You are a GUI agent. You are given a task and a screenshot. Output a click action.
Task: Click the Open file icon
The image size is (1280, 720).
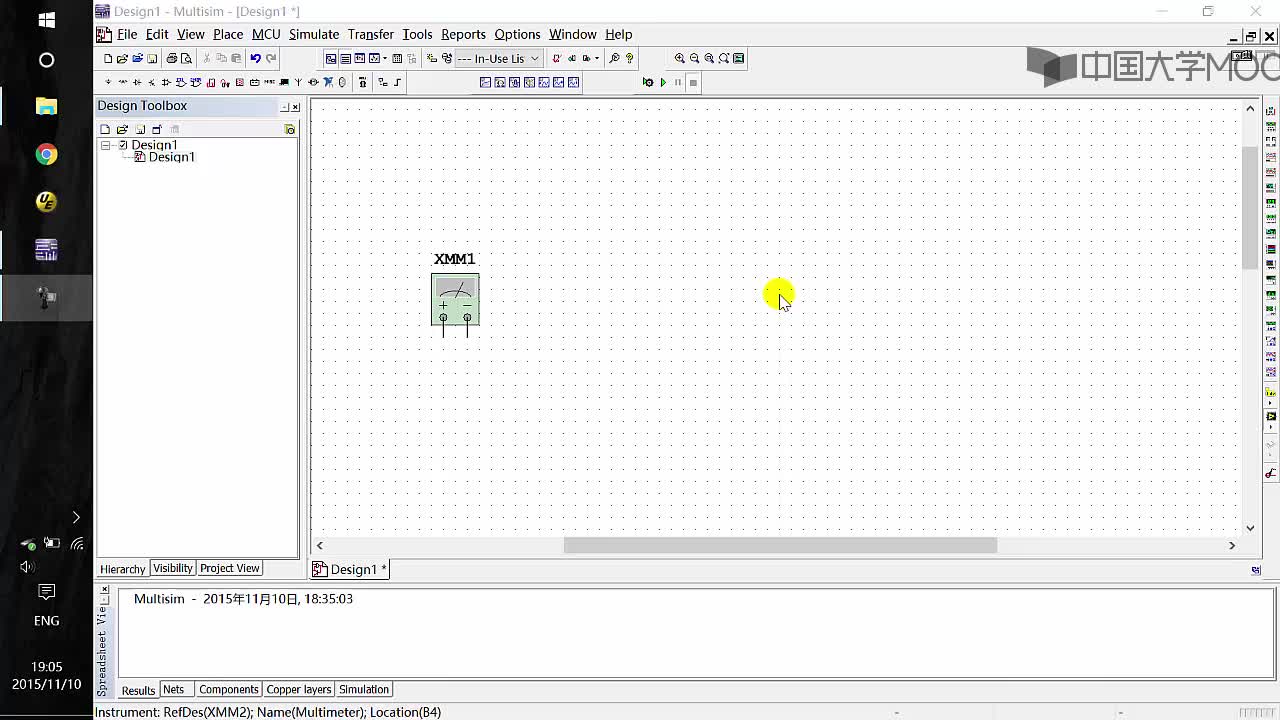[122, 58]
